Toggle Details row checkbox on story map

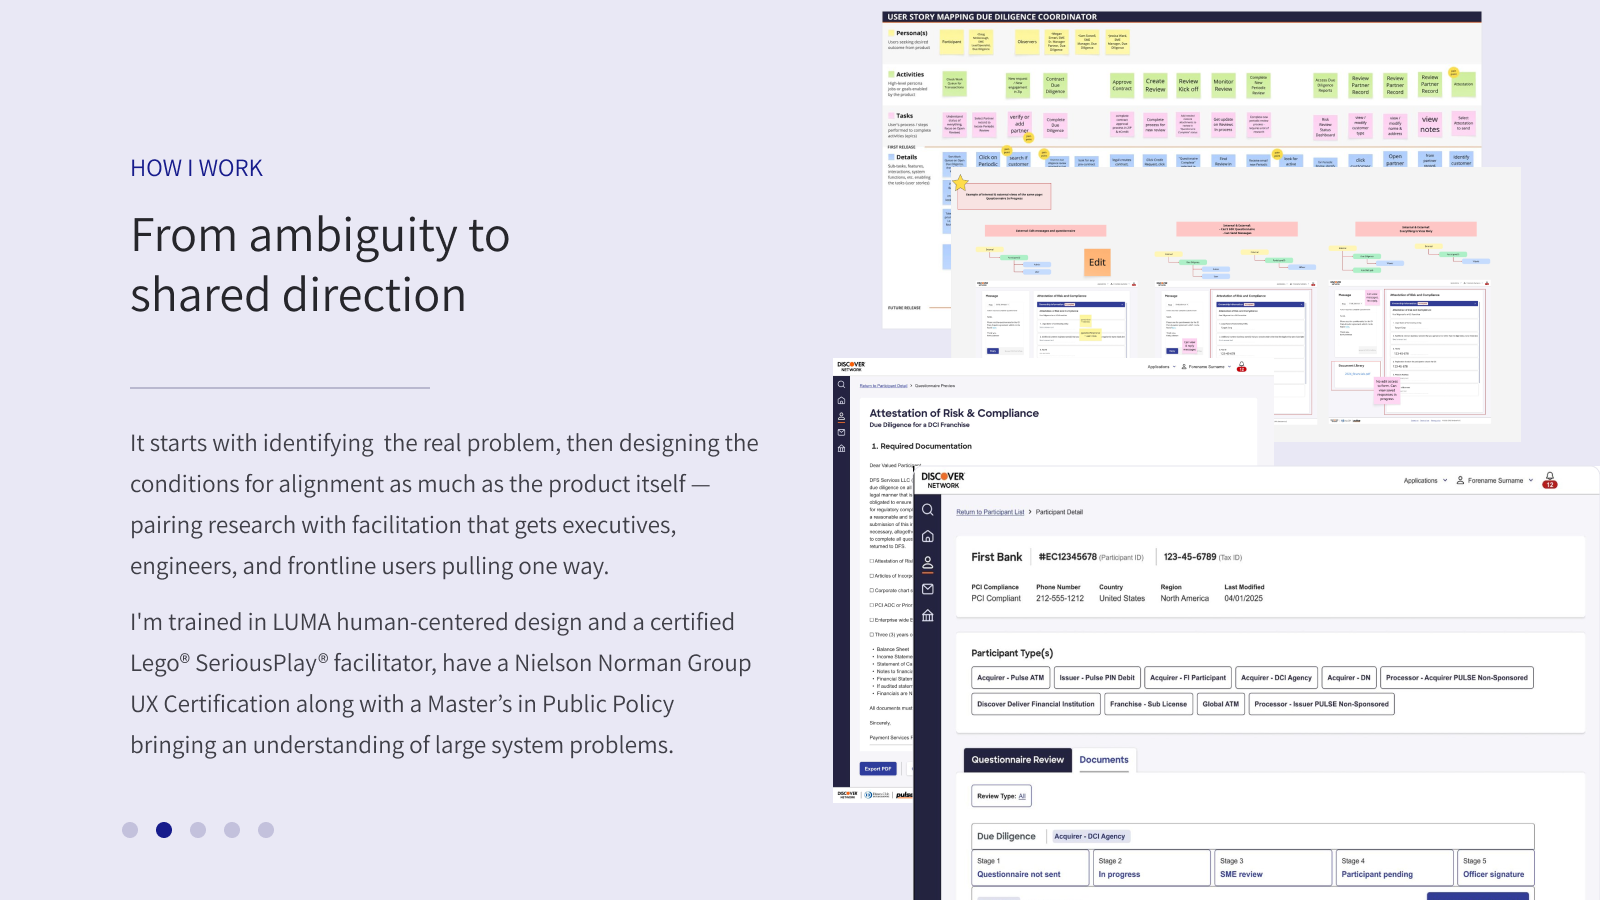(x=891, y=157)
